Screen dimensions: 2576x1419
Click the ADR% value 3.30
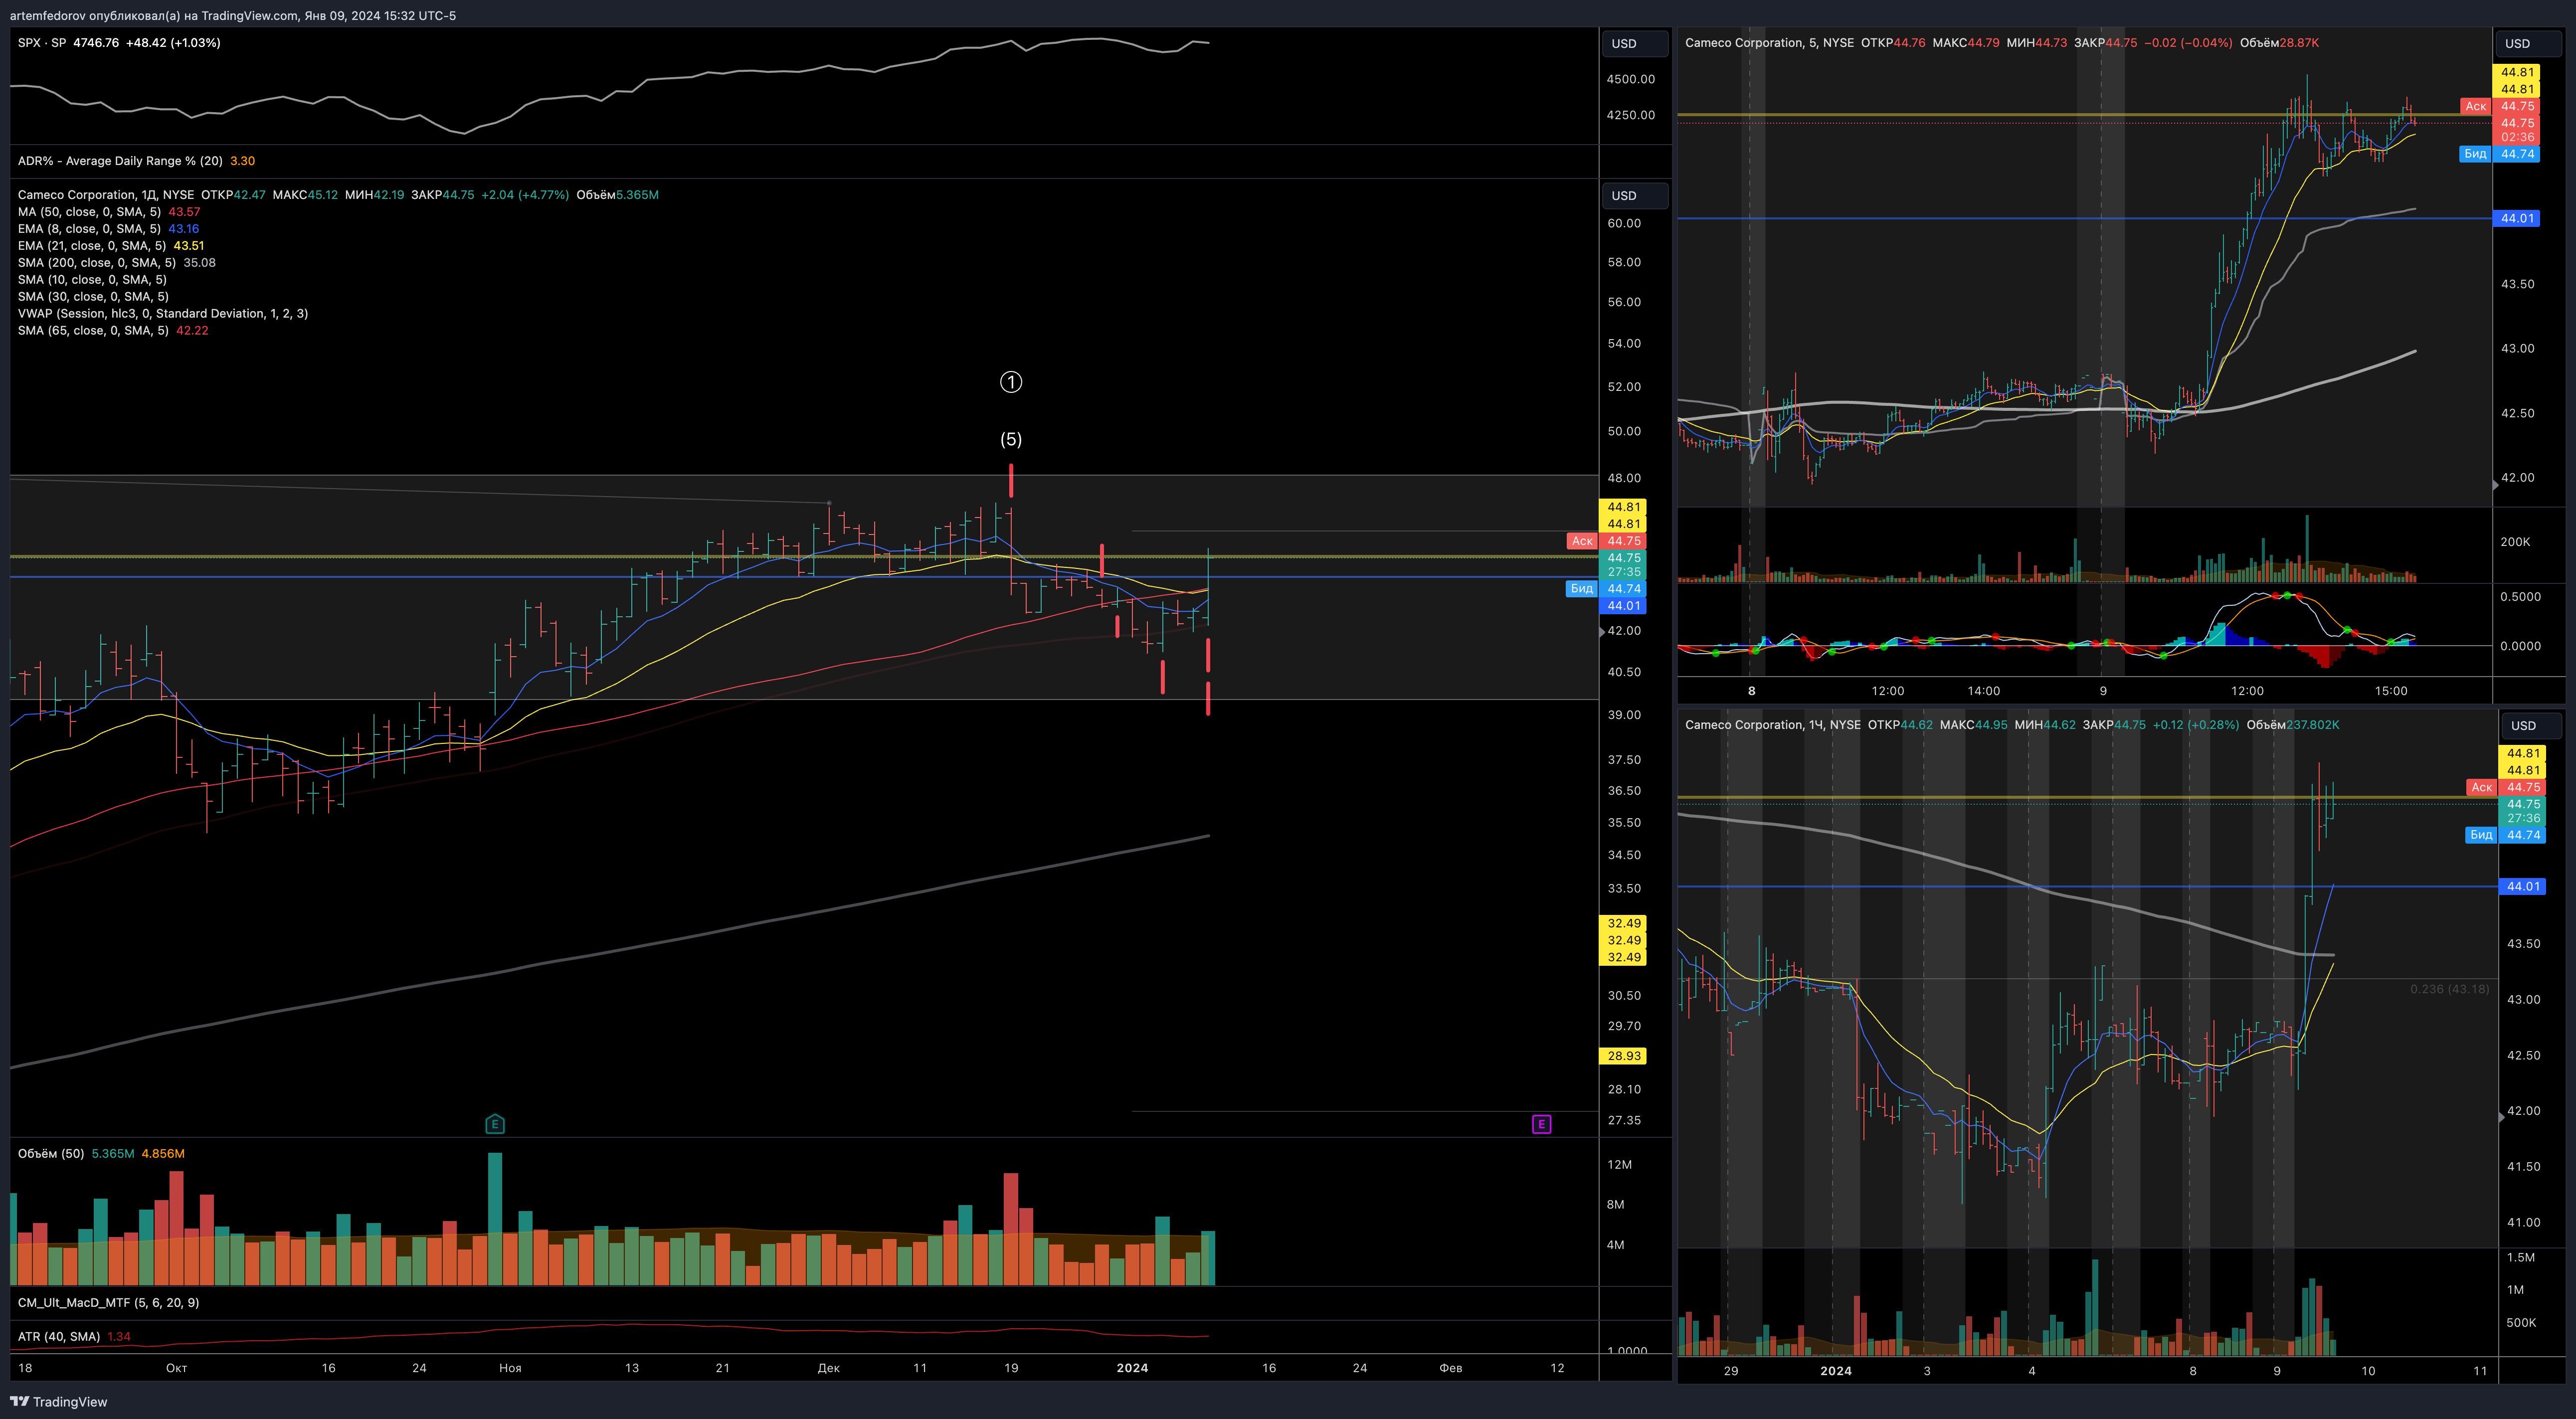(x=243, y=161)
